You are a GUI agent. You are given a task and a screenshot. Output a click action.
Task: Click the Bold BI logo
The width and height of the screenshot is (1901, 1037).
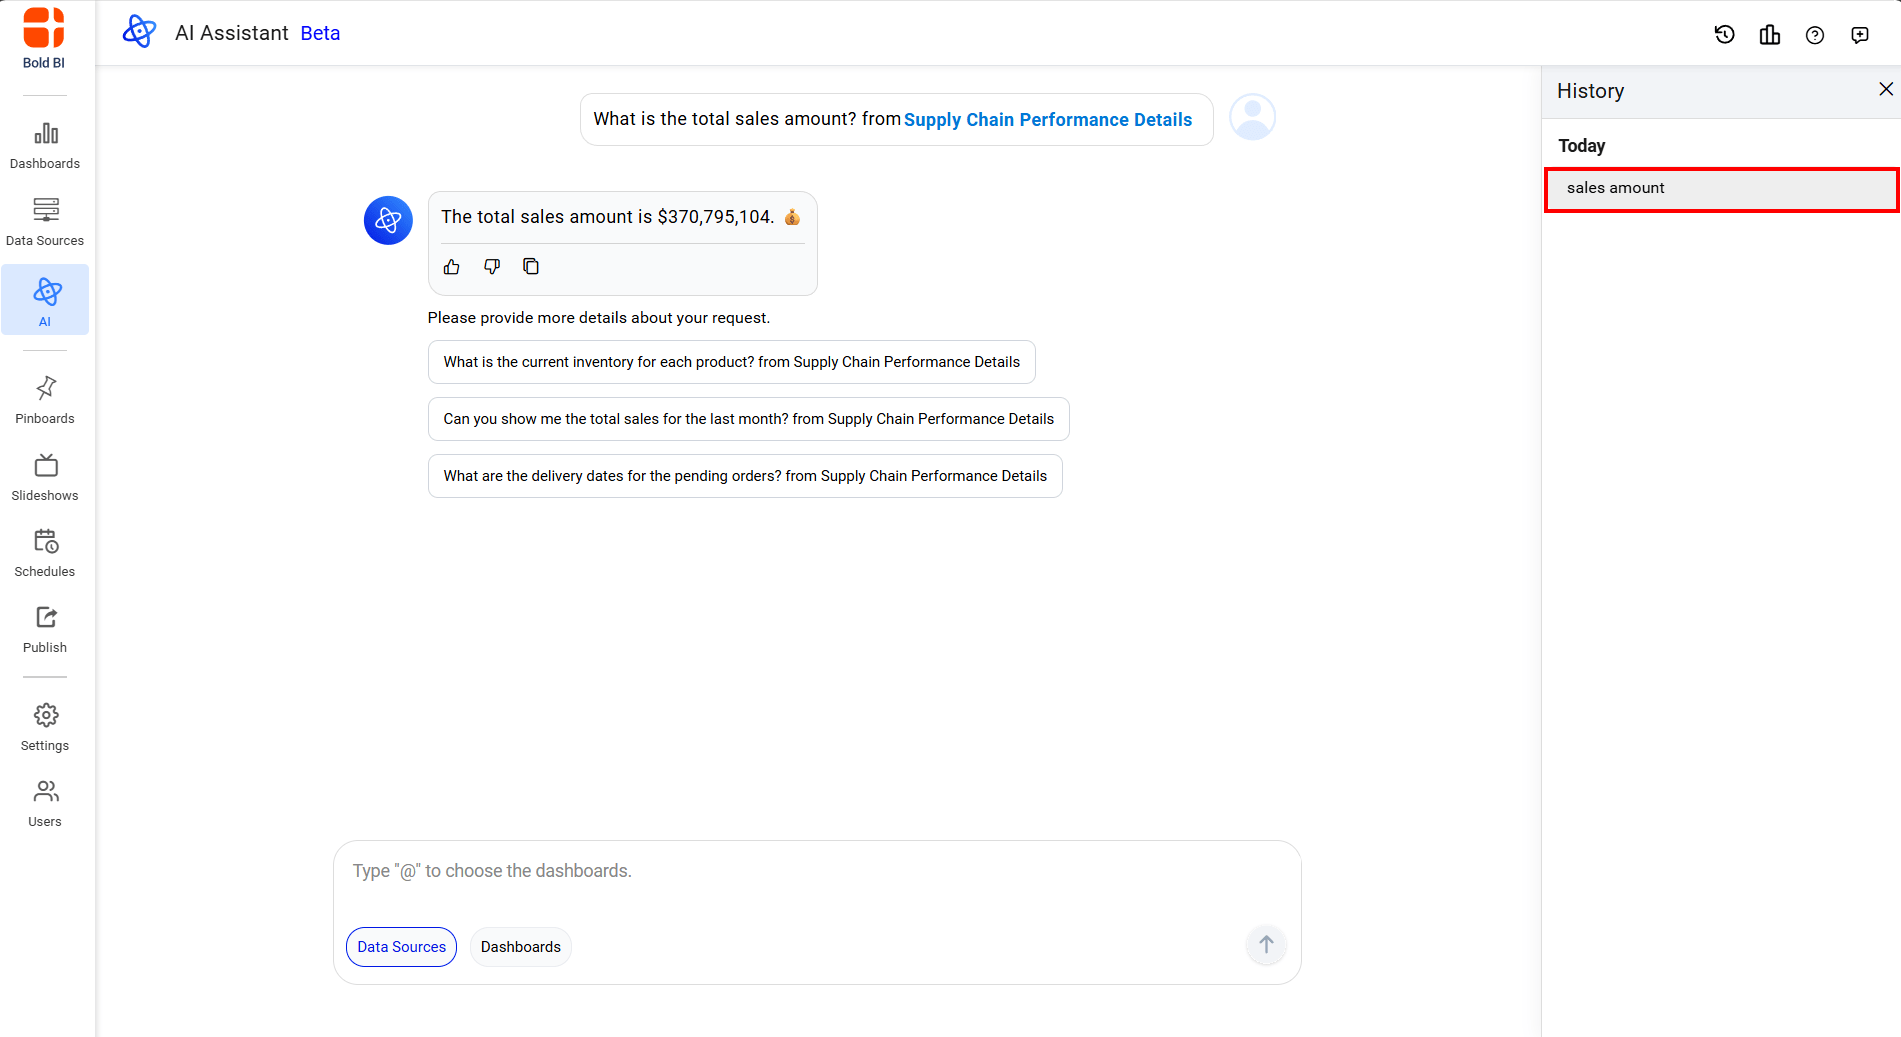(x=44, y=38)
